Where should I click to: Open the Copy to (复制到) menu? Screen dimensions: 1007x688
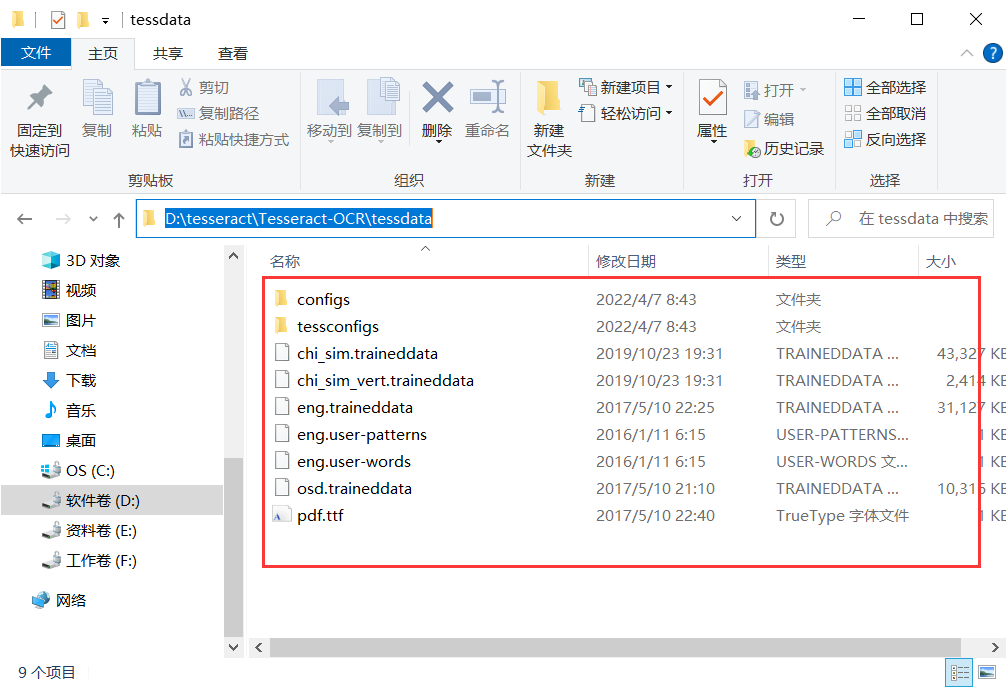[x=379, y=109]
